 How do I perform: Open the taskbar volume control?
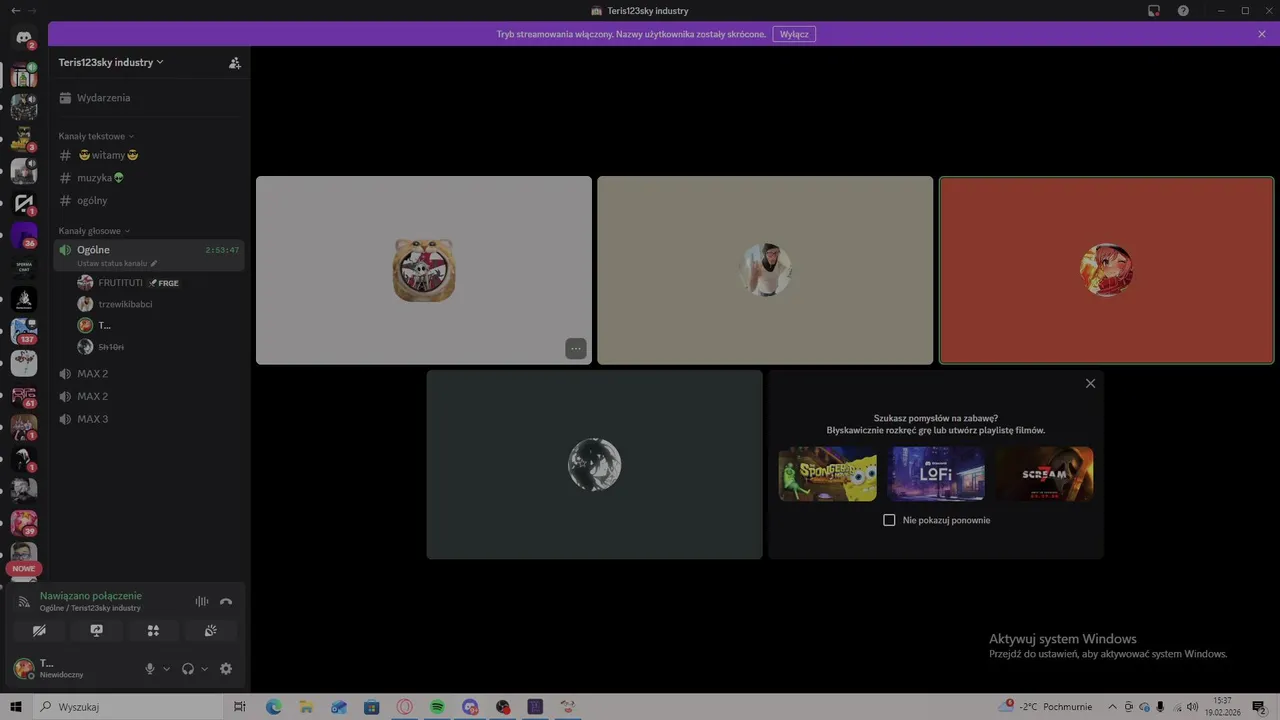point(1192,707)
